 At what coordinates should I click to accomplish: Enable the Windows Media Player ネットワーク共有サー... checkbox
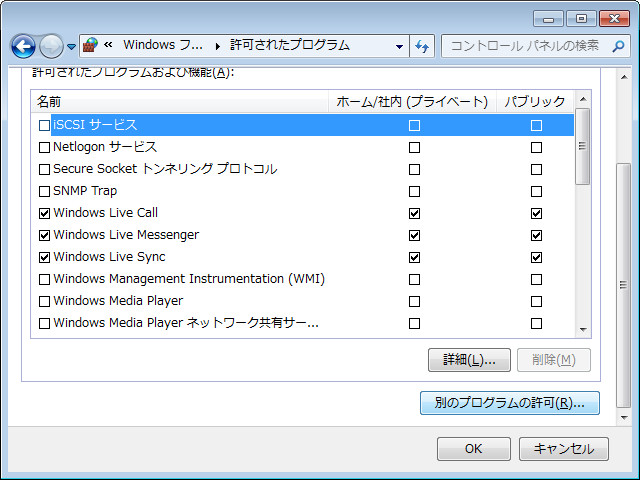pyautogui.click(x=44, y=324)
